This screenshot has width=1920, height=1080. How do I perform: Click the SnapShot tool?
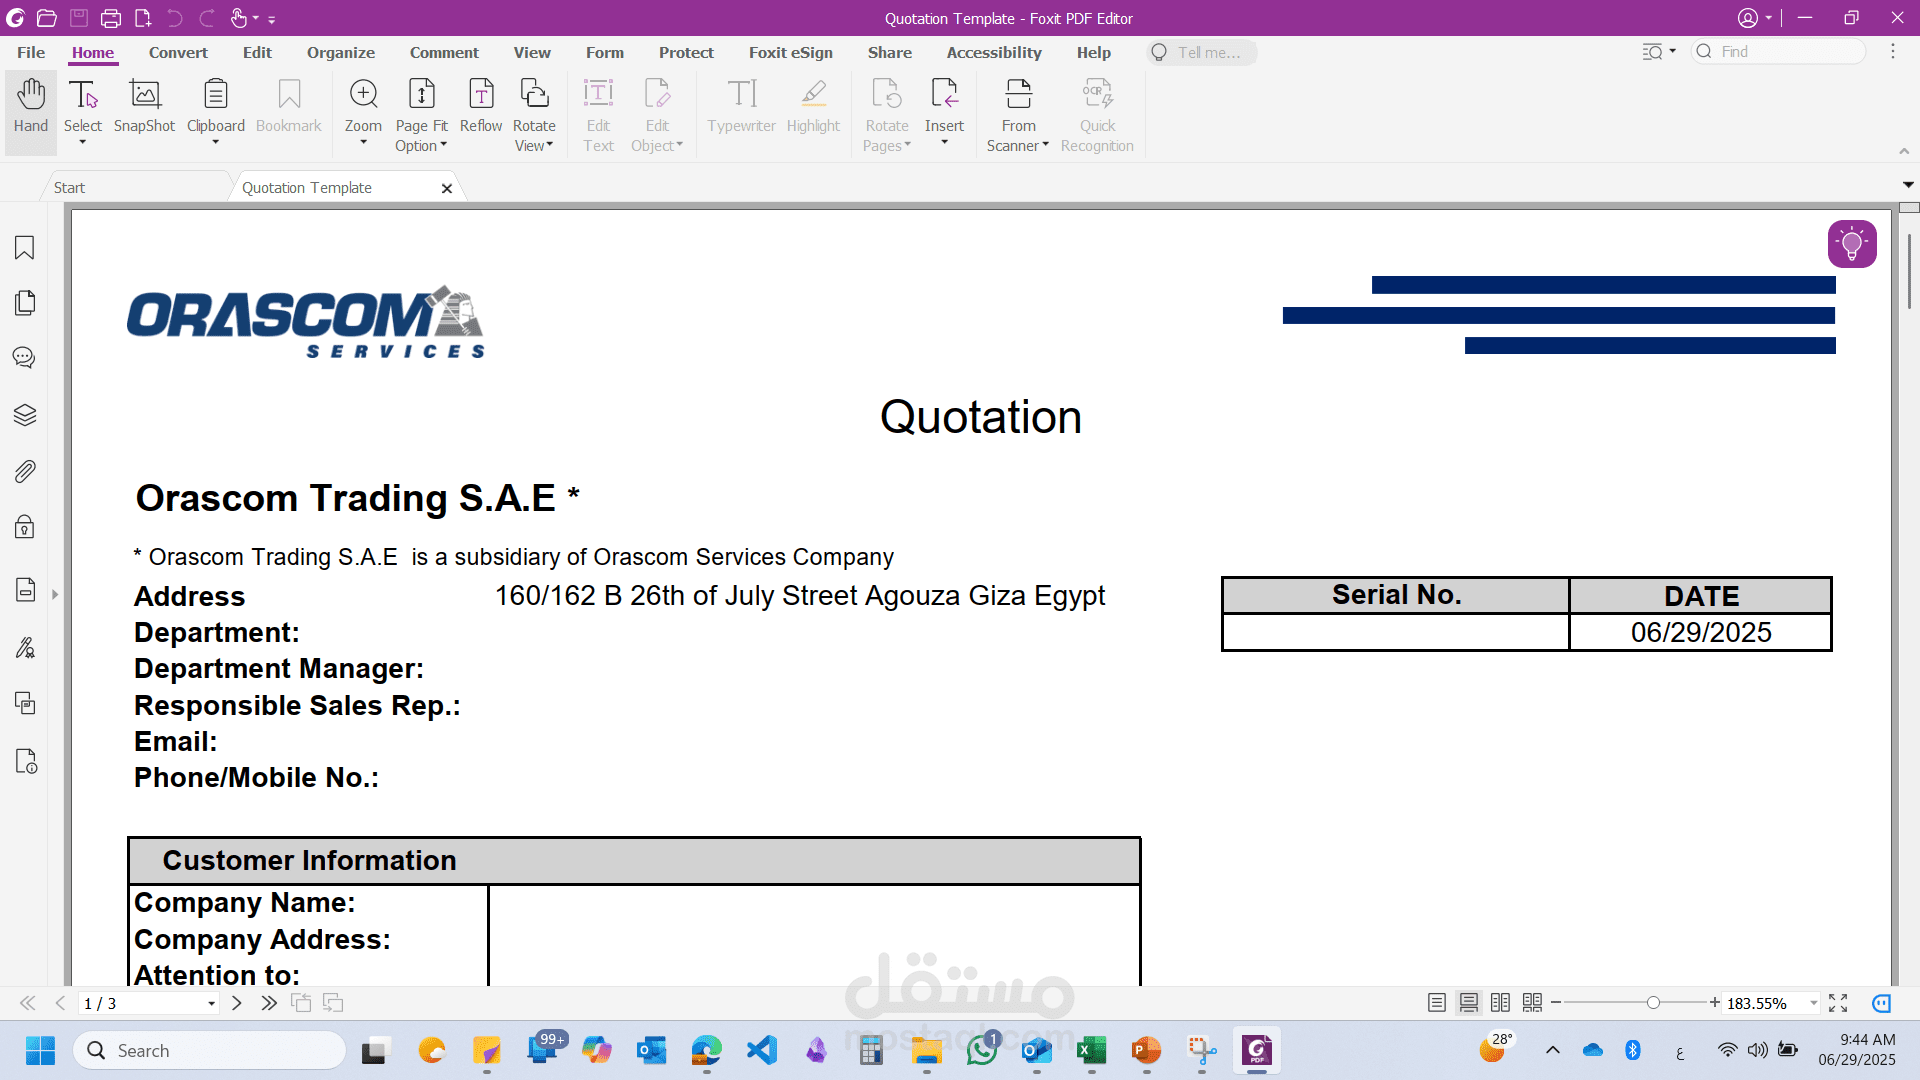point(145,106)
